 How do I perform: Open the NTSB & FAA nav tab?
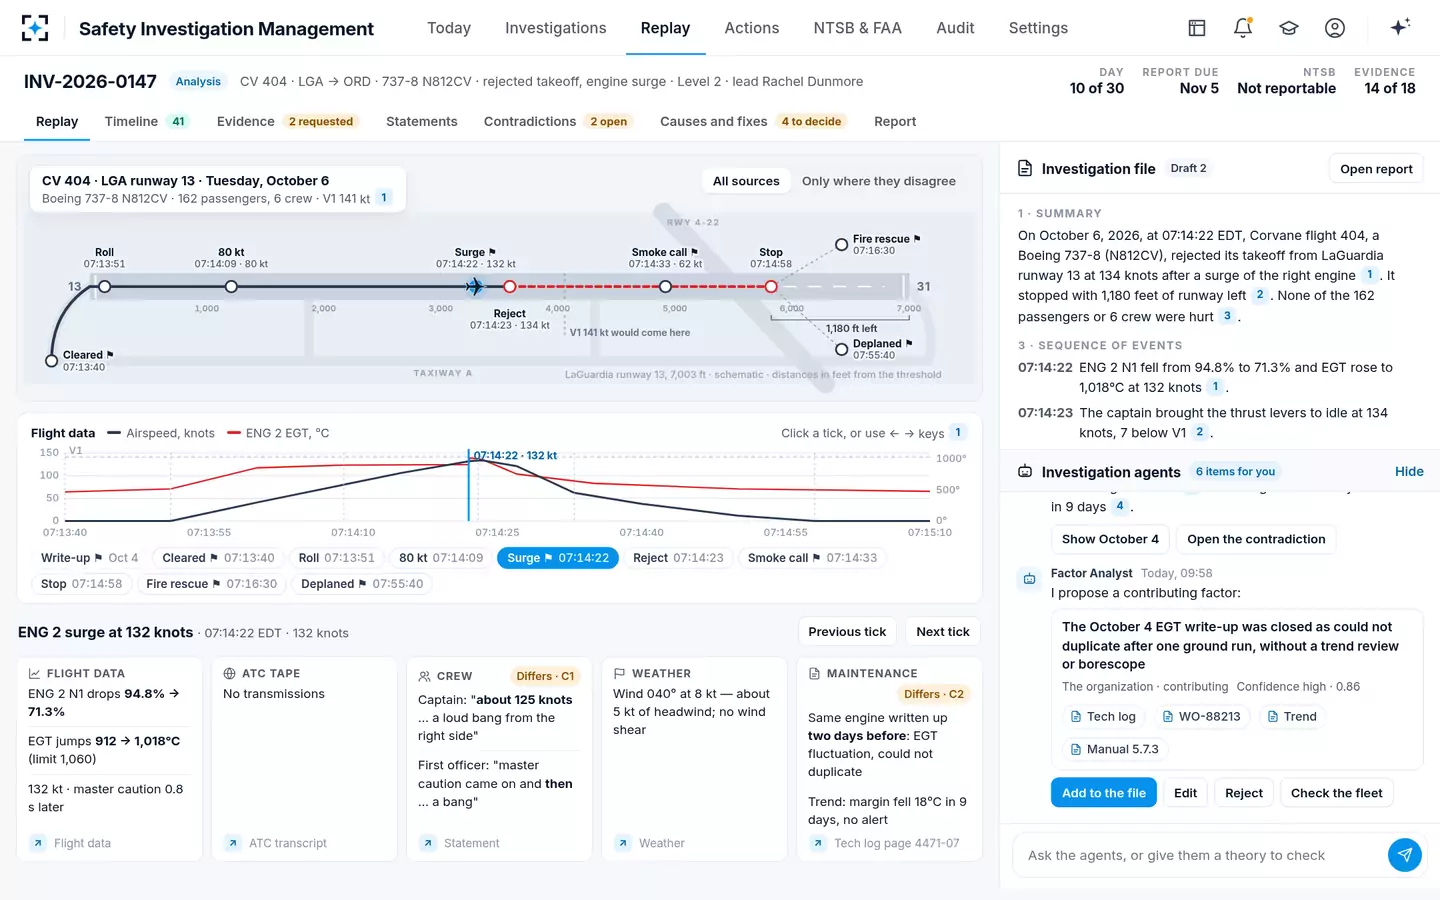[858, 28]
